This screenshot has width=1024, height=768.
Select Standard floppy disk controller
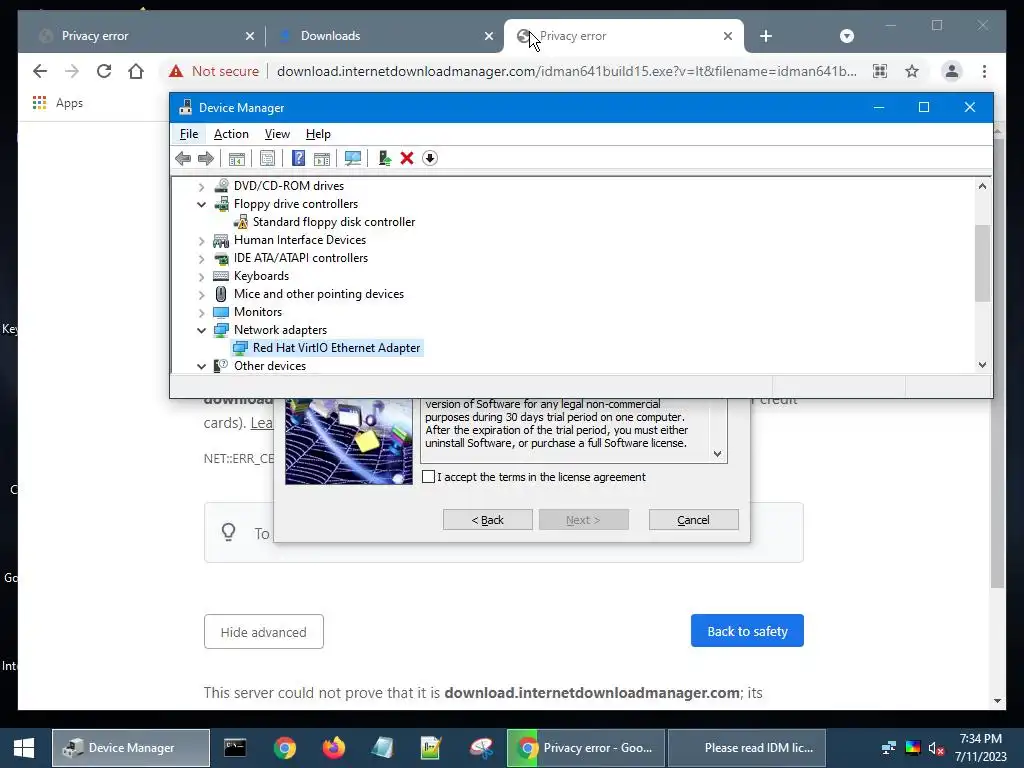point(334,222)
